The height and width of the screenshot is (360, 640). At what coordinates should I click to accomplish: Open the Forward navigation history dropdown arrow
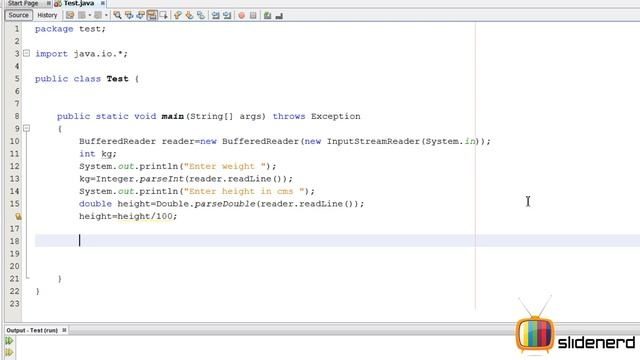pos(106,16)
